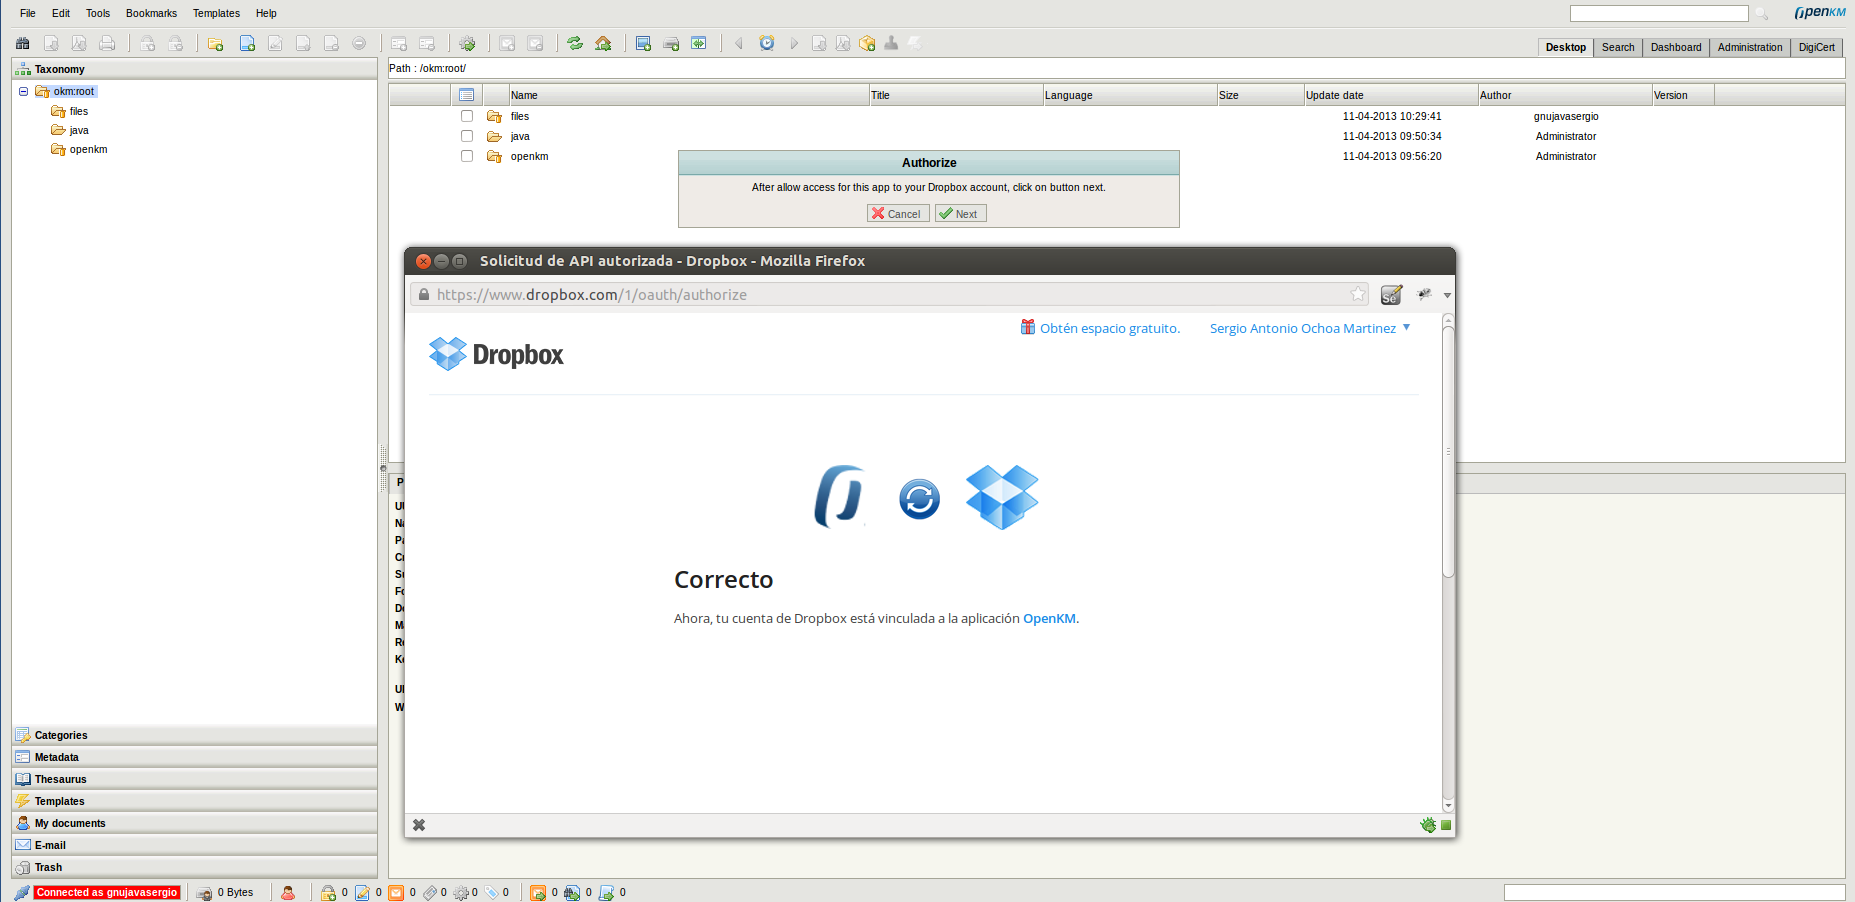The width and height of the screenshot is (1855, 902).
Task: Click the search magnifier icon at top right
Action: point(1762,14)
